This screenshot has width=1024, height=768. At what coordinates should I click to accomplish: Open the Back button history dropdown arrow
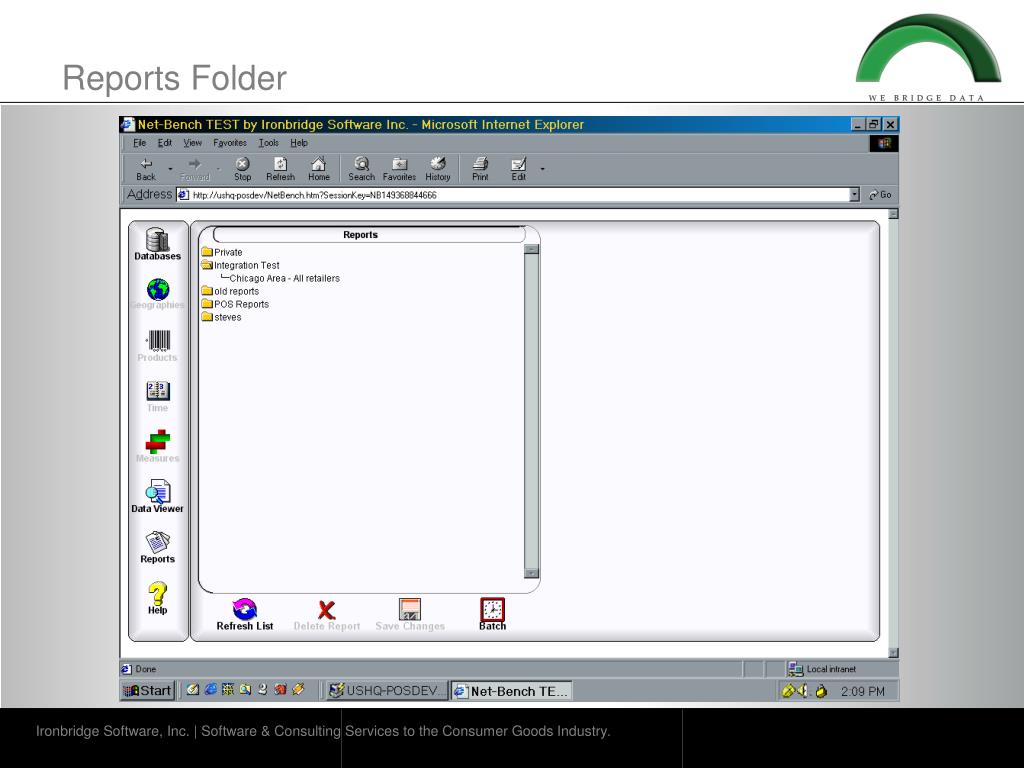click(x=170, y=169)
